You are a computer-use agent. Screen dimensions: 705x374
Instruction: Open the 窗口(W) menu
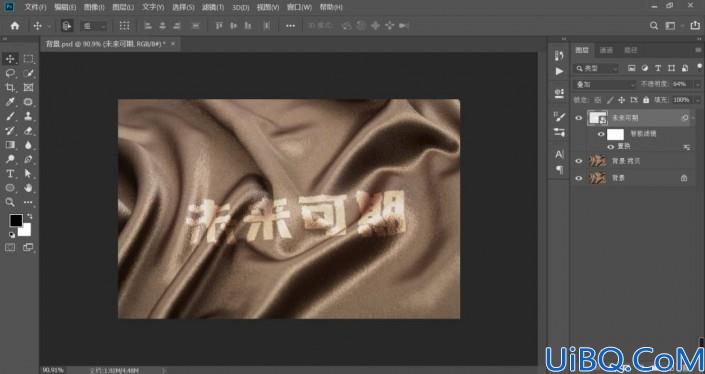click(299, 8)
